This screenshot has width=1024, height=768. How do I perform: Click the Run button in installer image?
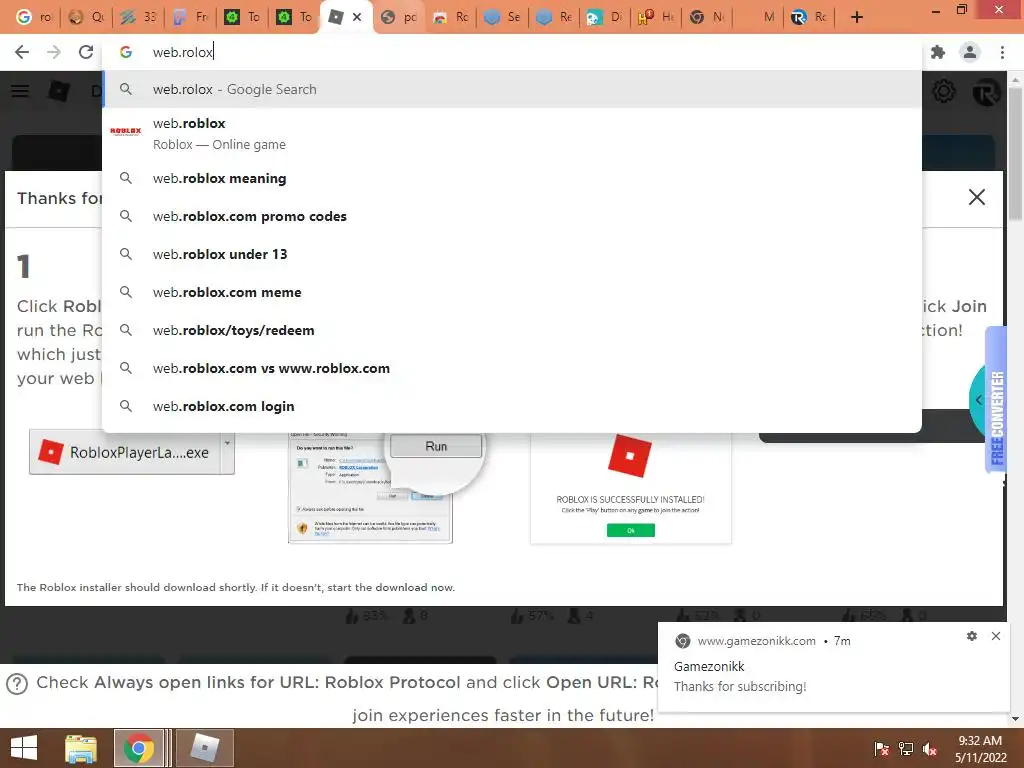(x=436, y=447)
